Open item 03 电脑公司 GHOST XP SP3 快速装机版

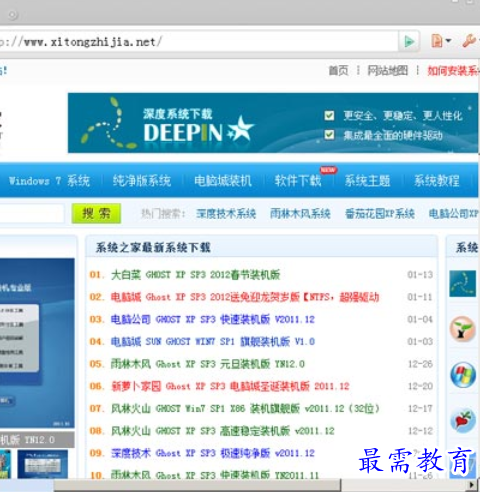click(x=213, y=319)
